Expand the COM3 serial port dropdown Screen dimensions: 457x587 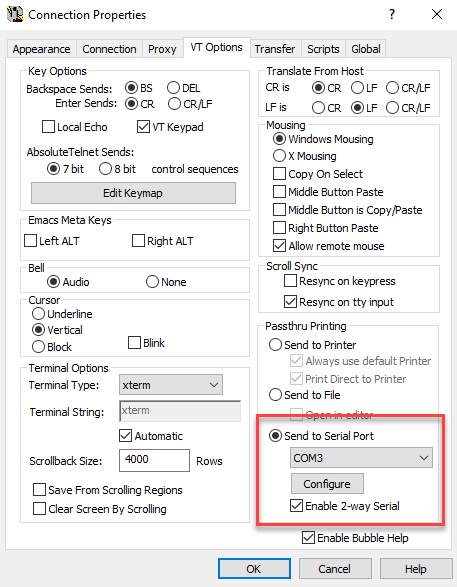click(361, 457)
